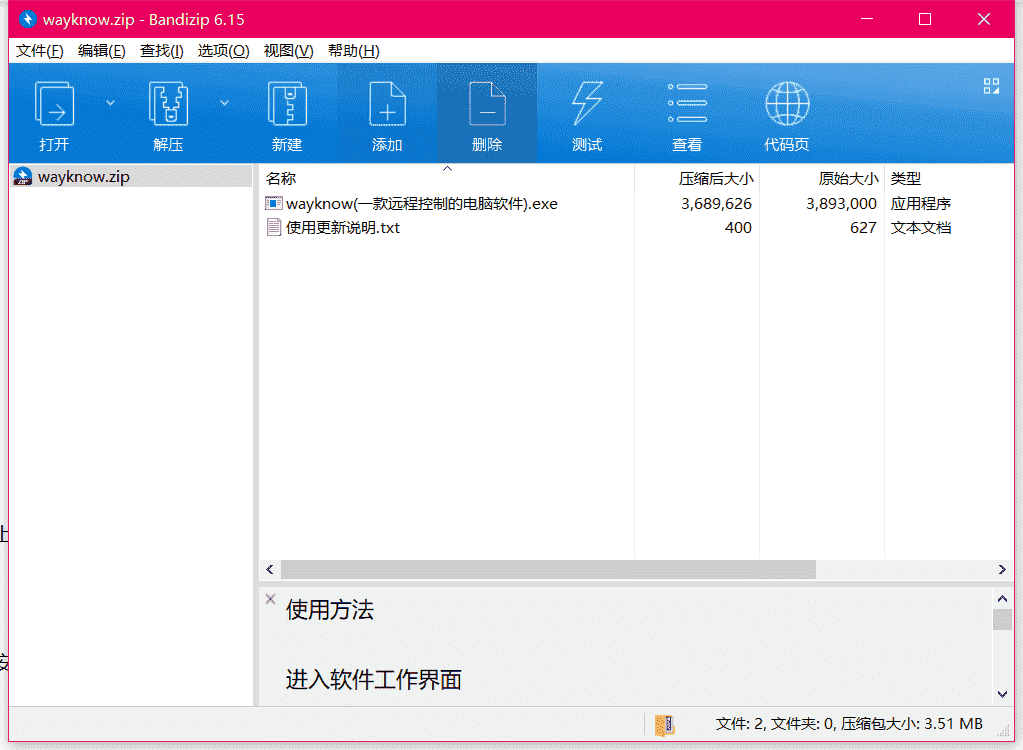Image resolution: width=1023 pixels, height=750 pixels.
Task: Click the wayknow.zip archive icon in tree
Action: (22, 177)
